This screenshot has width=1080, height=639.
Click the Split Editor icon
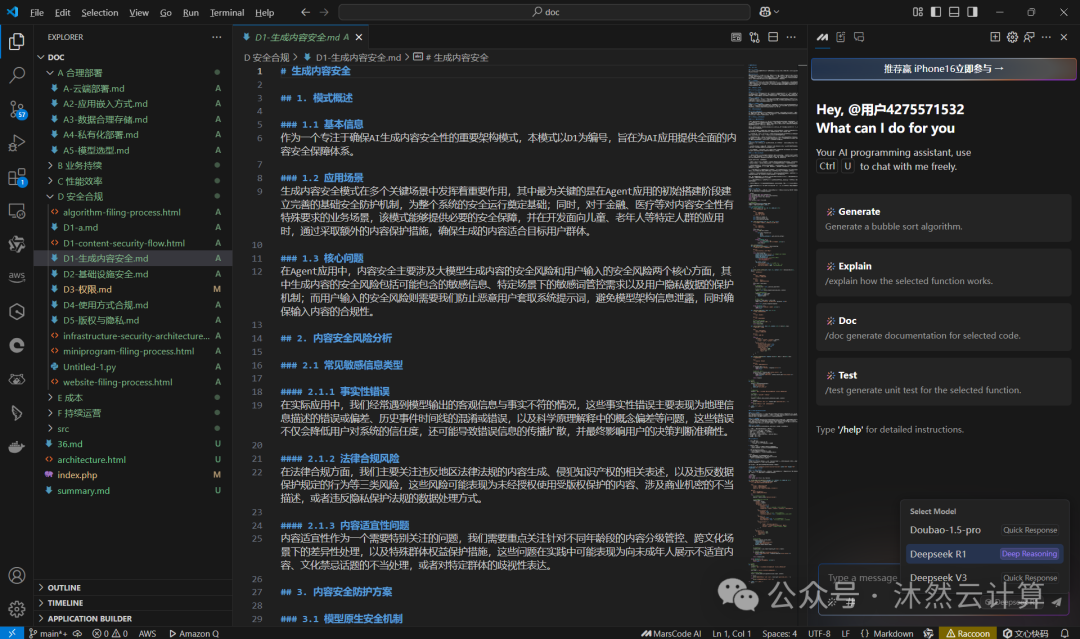[x=773, y=37]
